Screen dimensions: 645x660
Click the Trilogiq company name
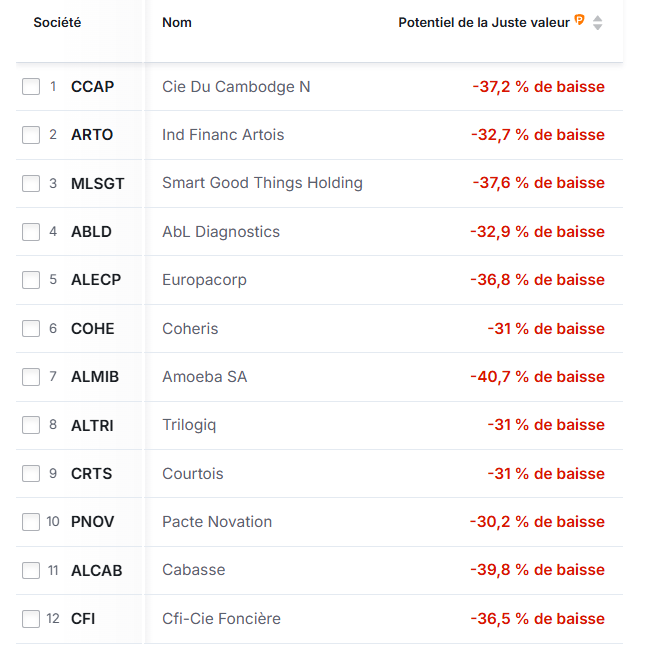189,425
